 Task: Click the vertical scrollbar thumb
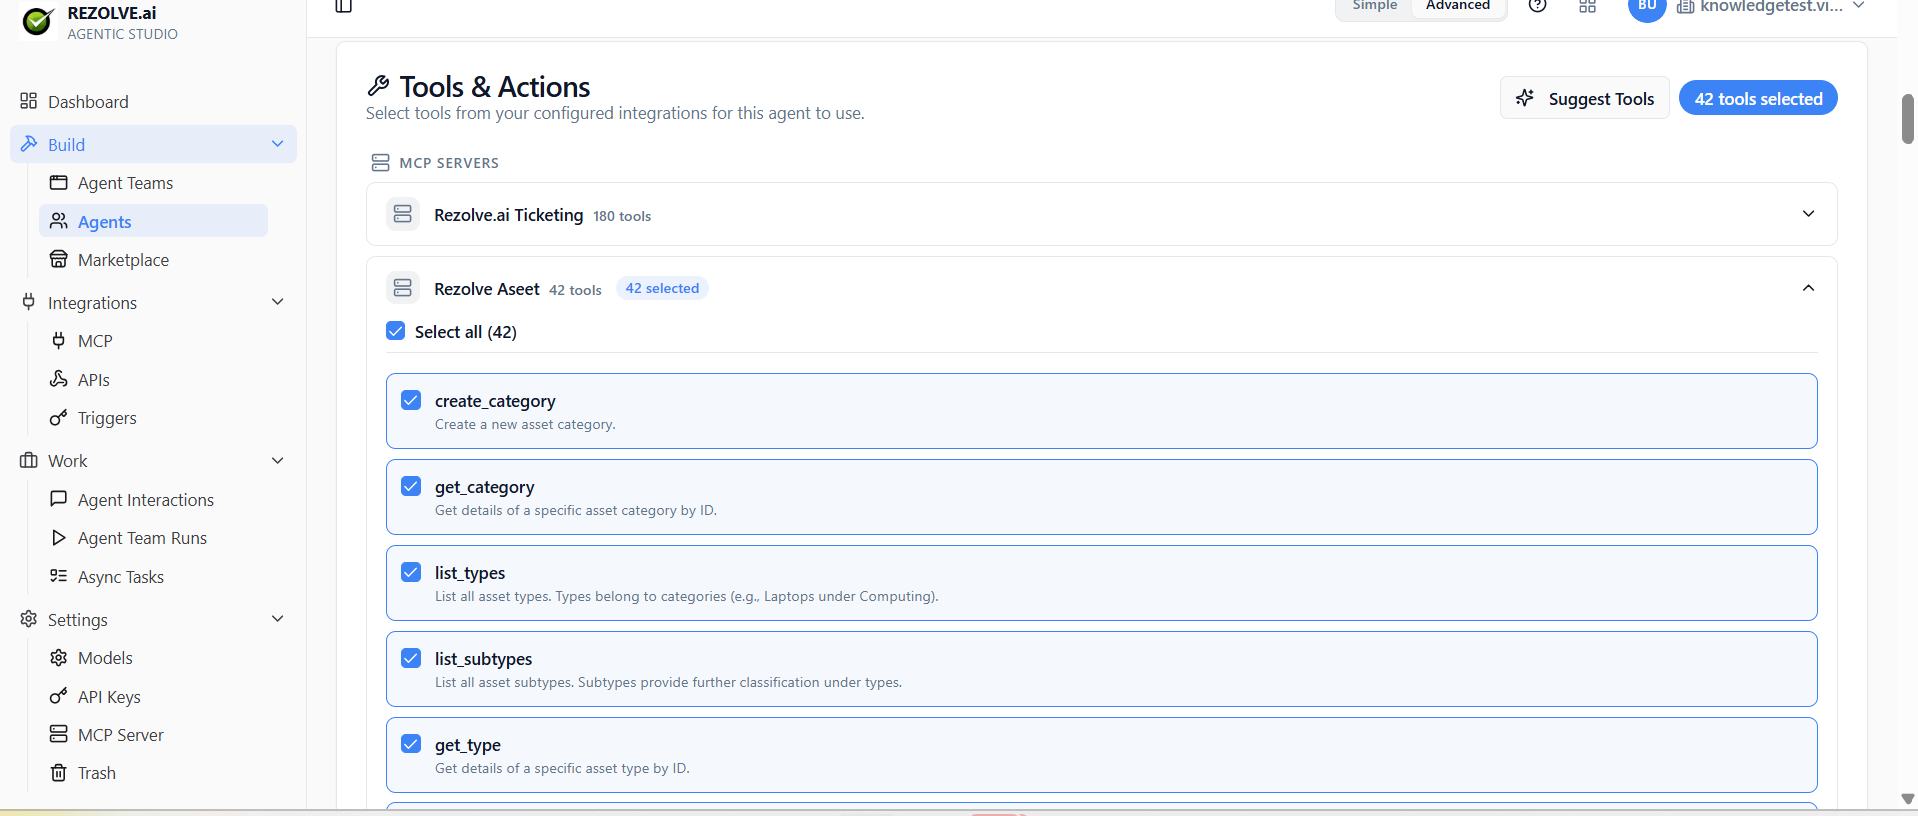1908,119
